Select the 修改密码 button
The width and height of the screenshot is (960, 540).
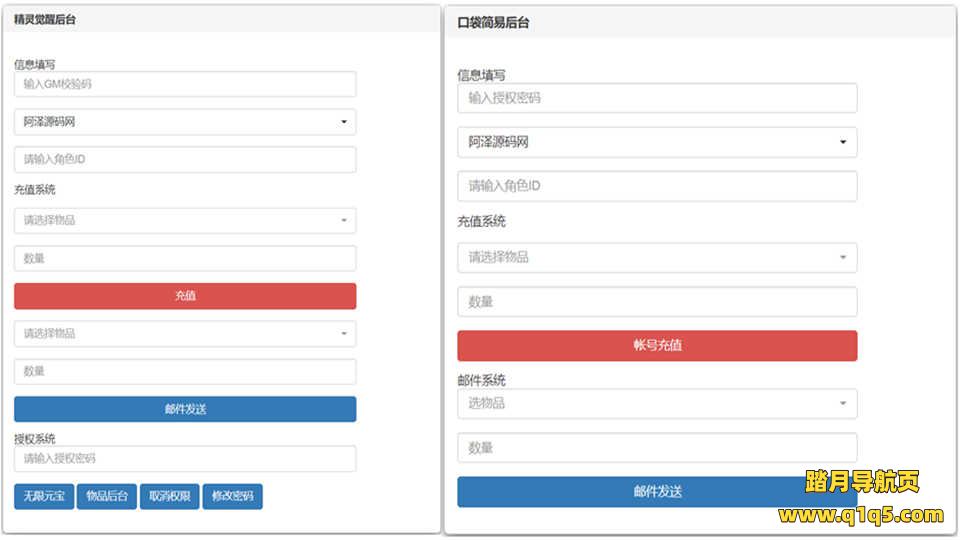coord(232,497)
